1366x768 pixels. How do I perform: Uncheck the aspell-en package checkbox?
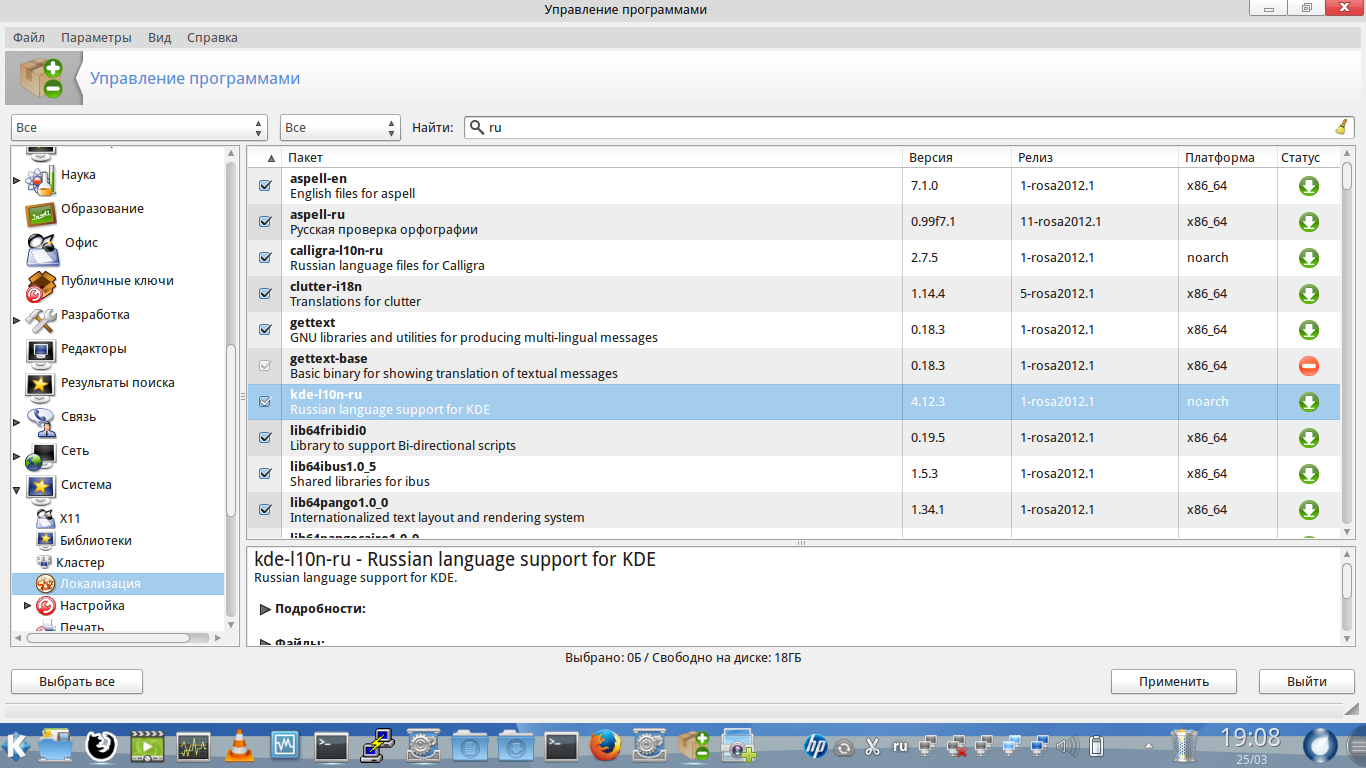265,186
